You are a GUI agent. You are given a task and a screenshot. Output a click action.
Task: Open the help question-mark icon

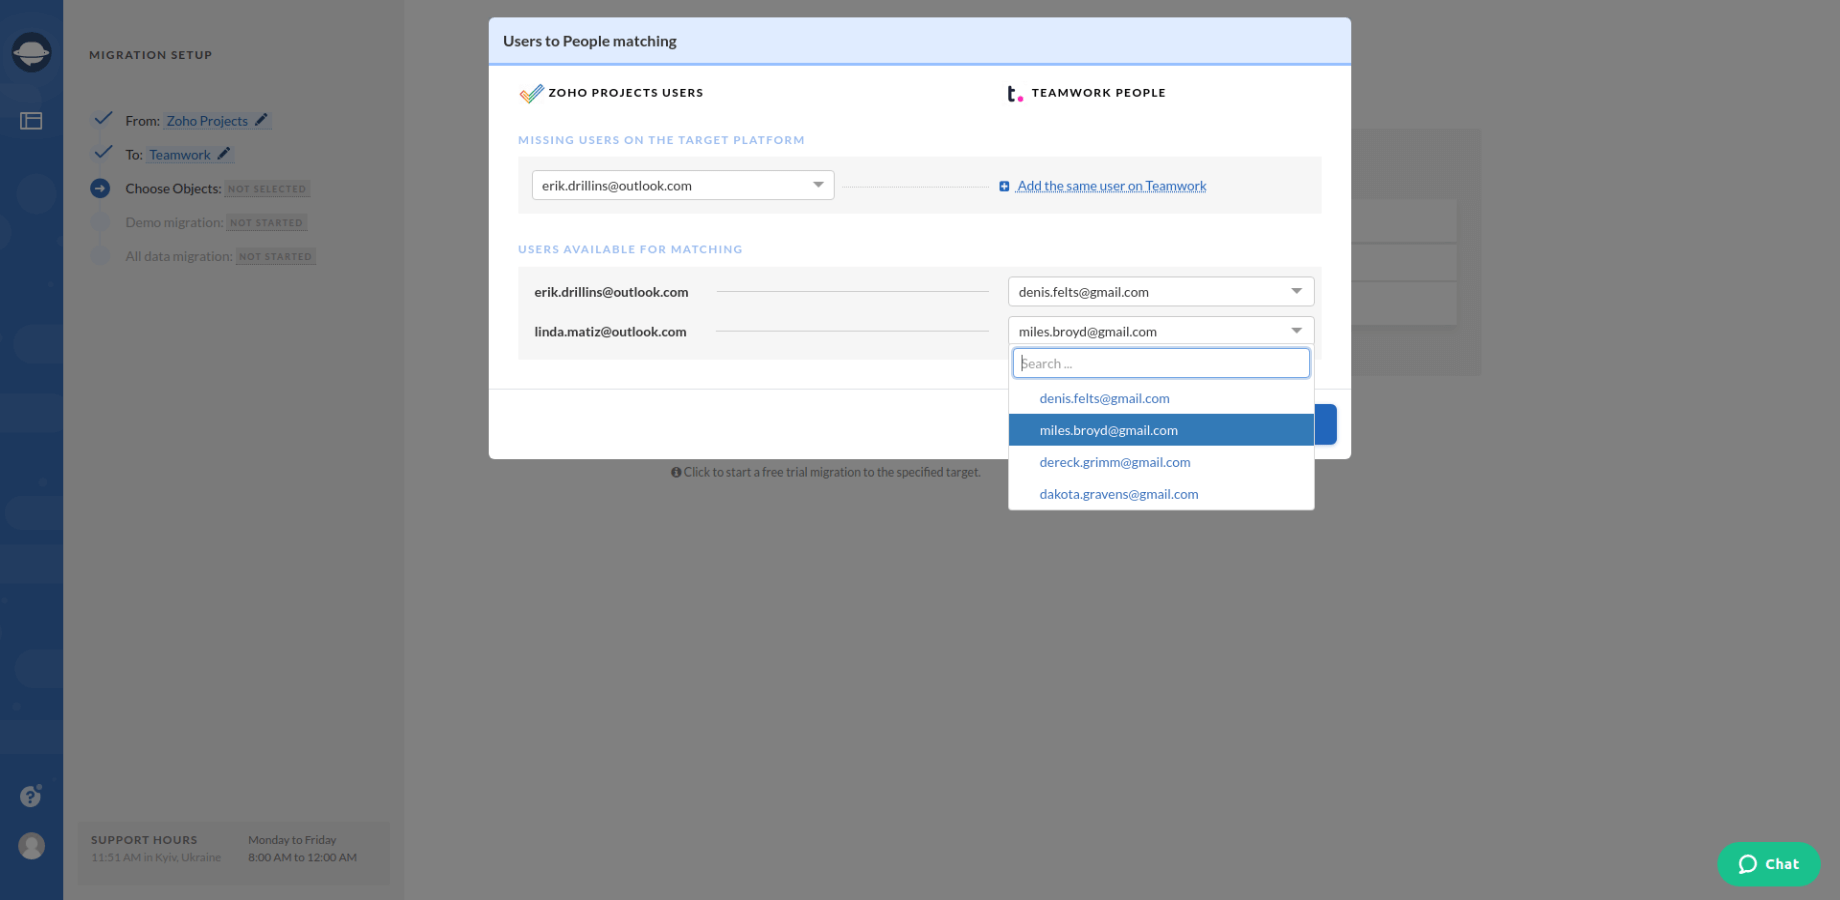tap(31, 796)
